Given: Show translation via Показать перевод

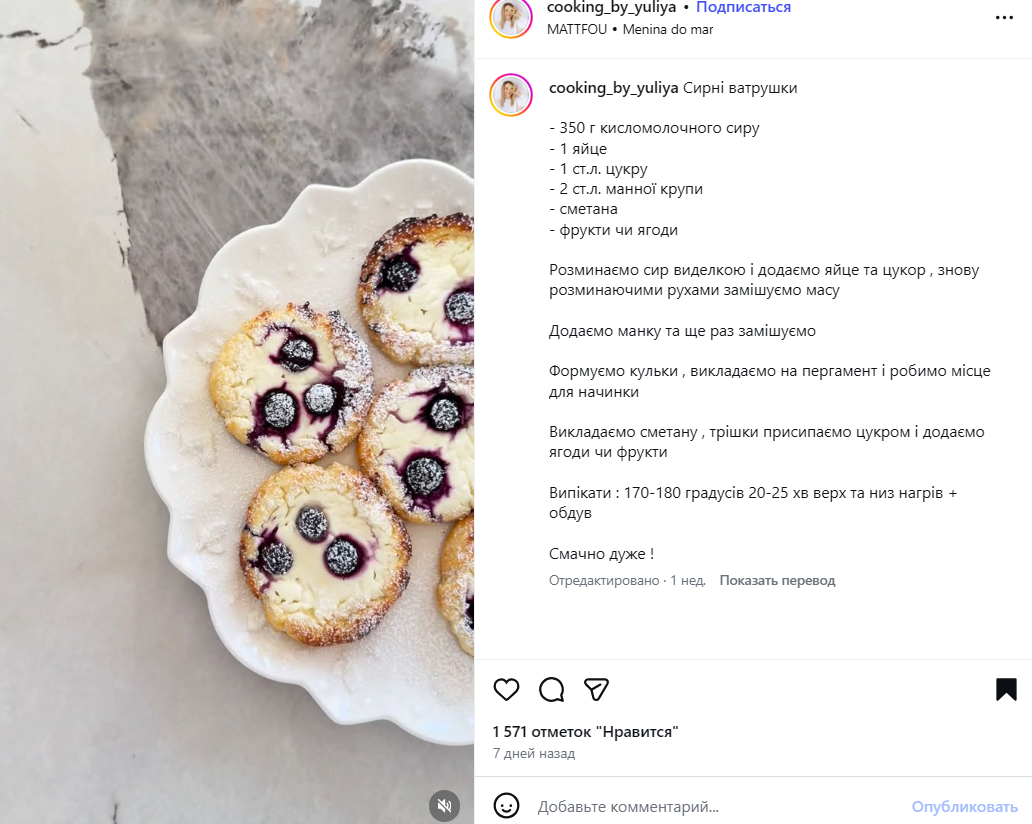Looking at the screenshot, I should pyautogui.click(x=777, y=580).
